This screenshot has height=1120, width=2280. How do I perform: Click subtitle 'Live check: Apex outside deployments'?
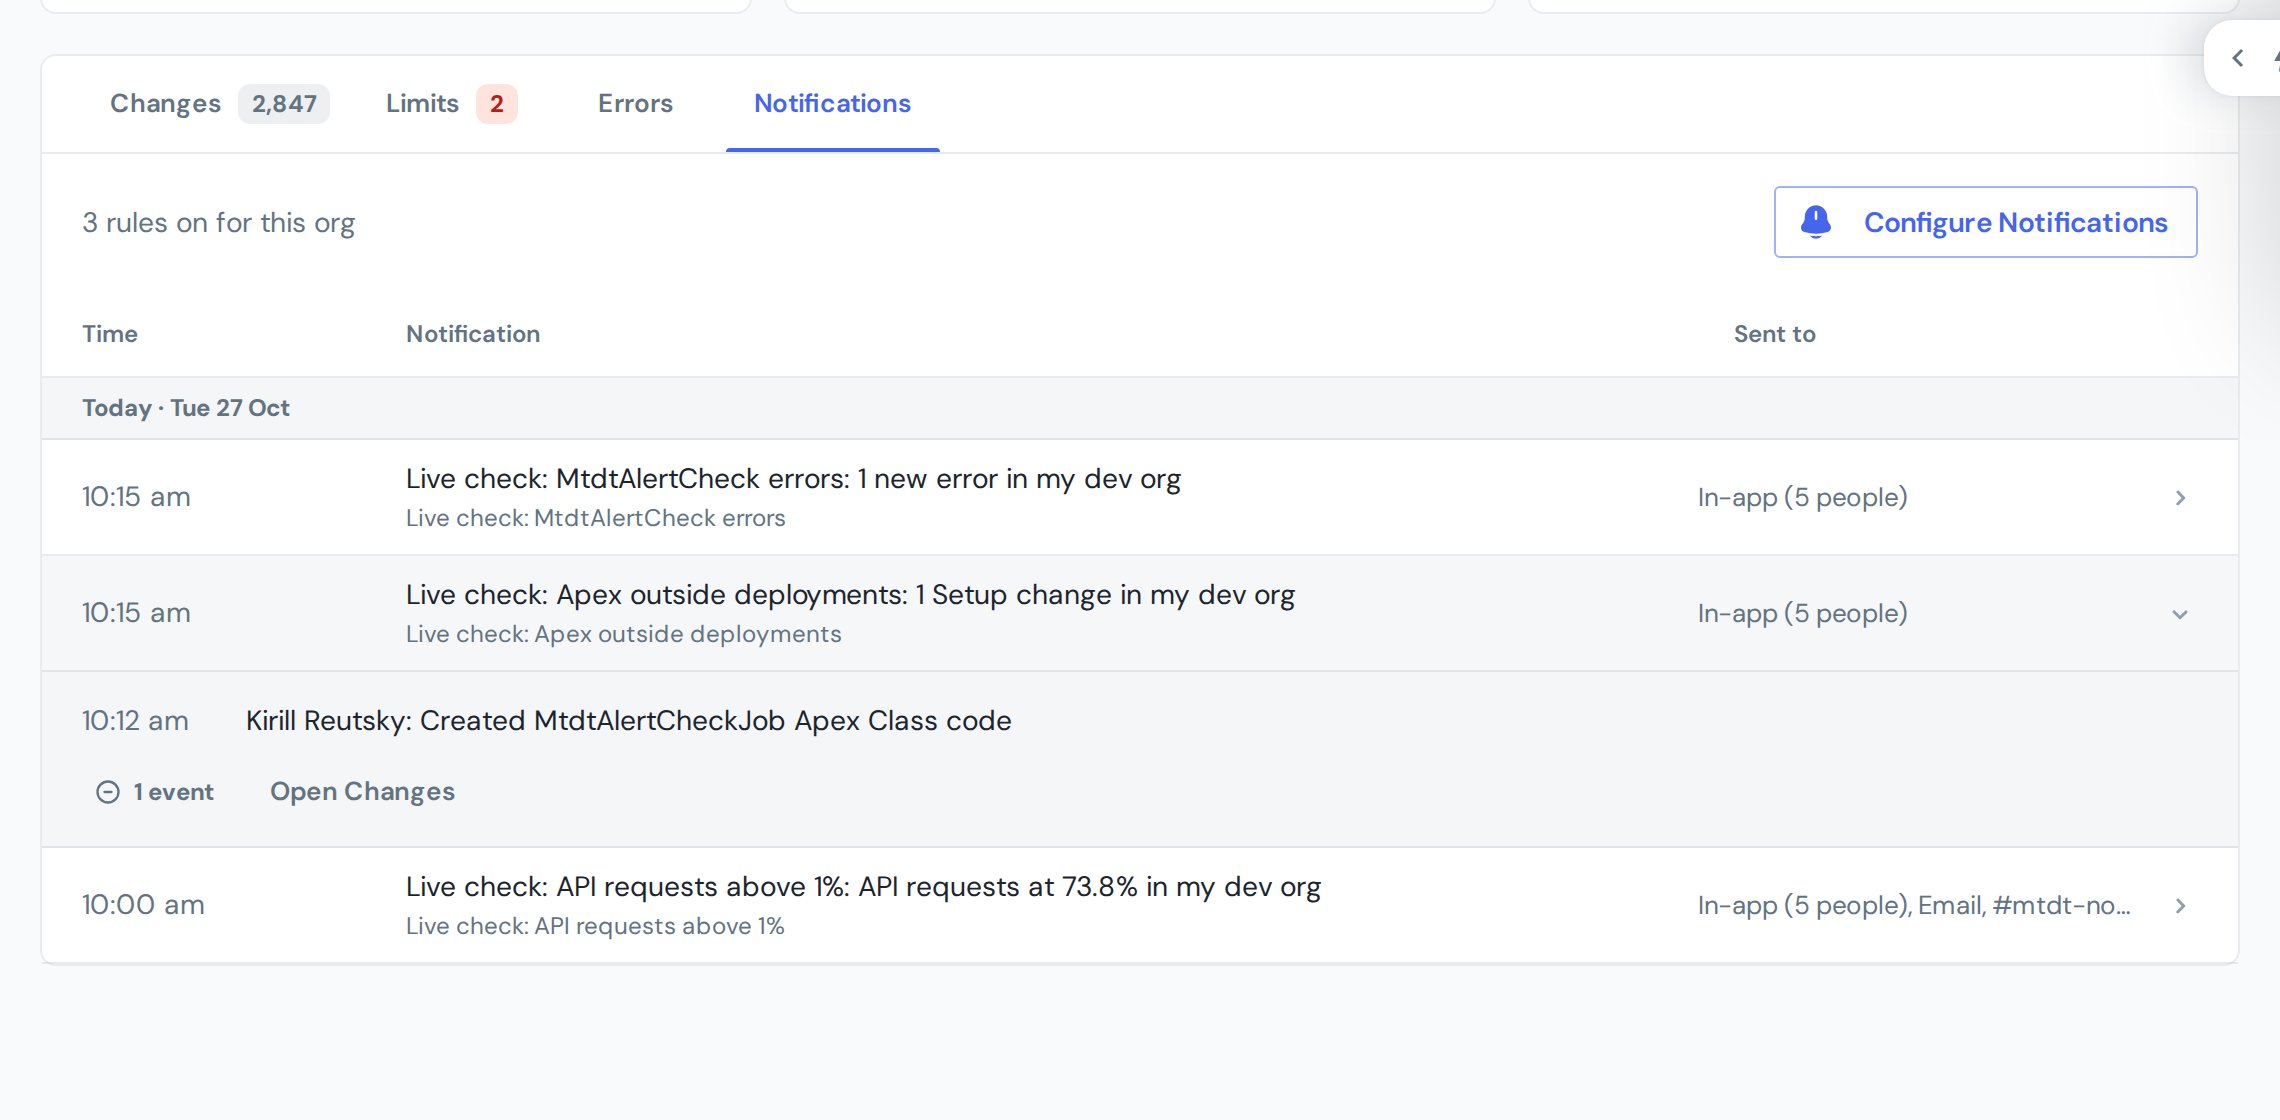click(x=624, y=634)
